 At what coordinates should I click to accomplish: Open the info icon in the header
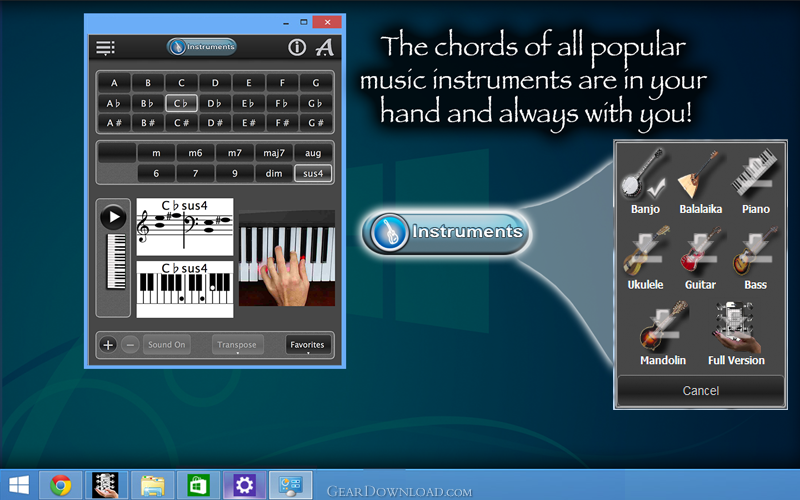coord(297,47)
